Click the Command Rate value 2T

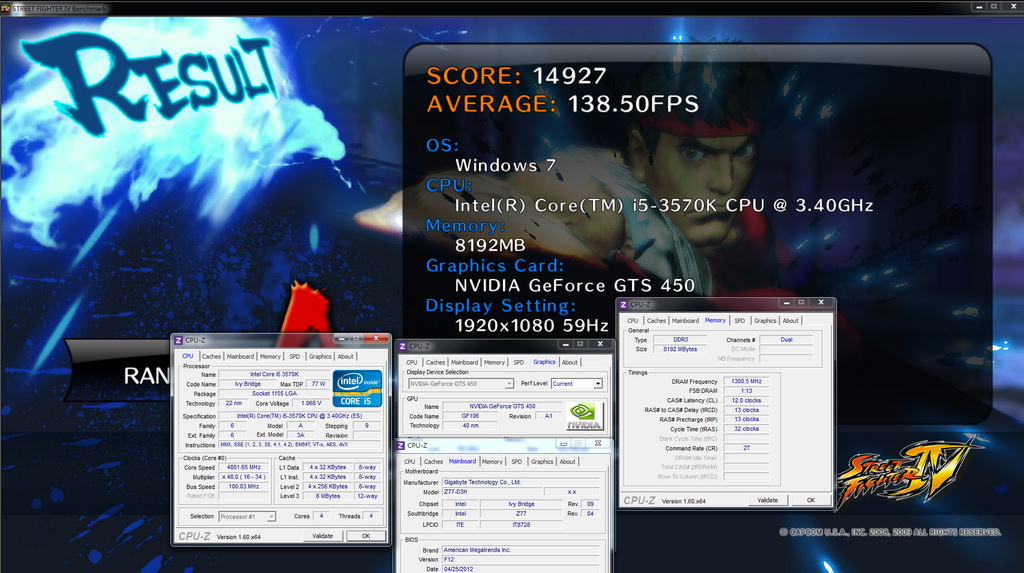[746, 448]
